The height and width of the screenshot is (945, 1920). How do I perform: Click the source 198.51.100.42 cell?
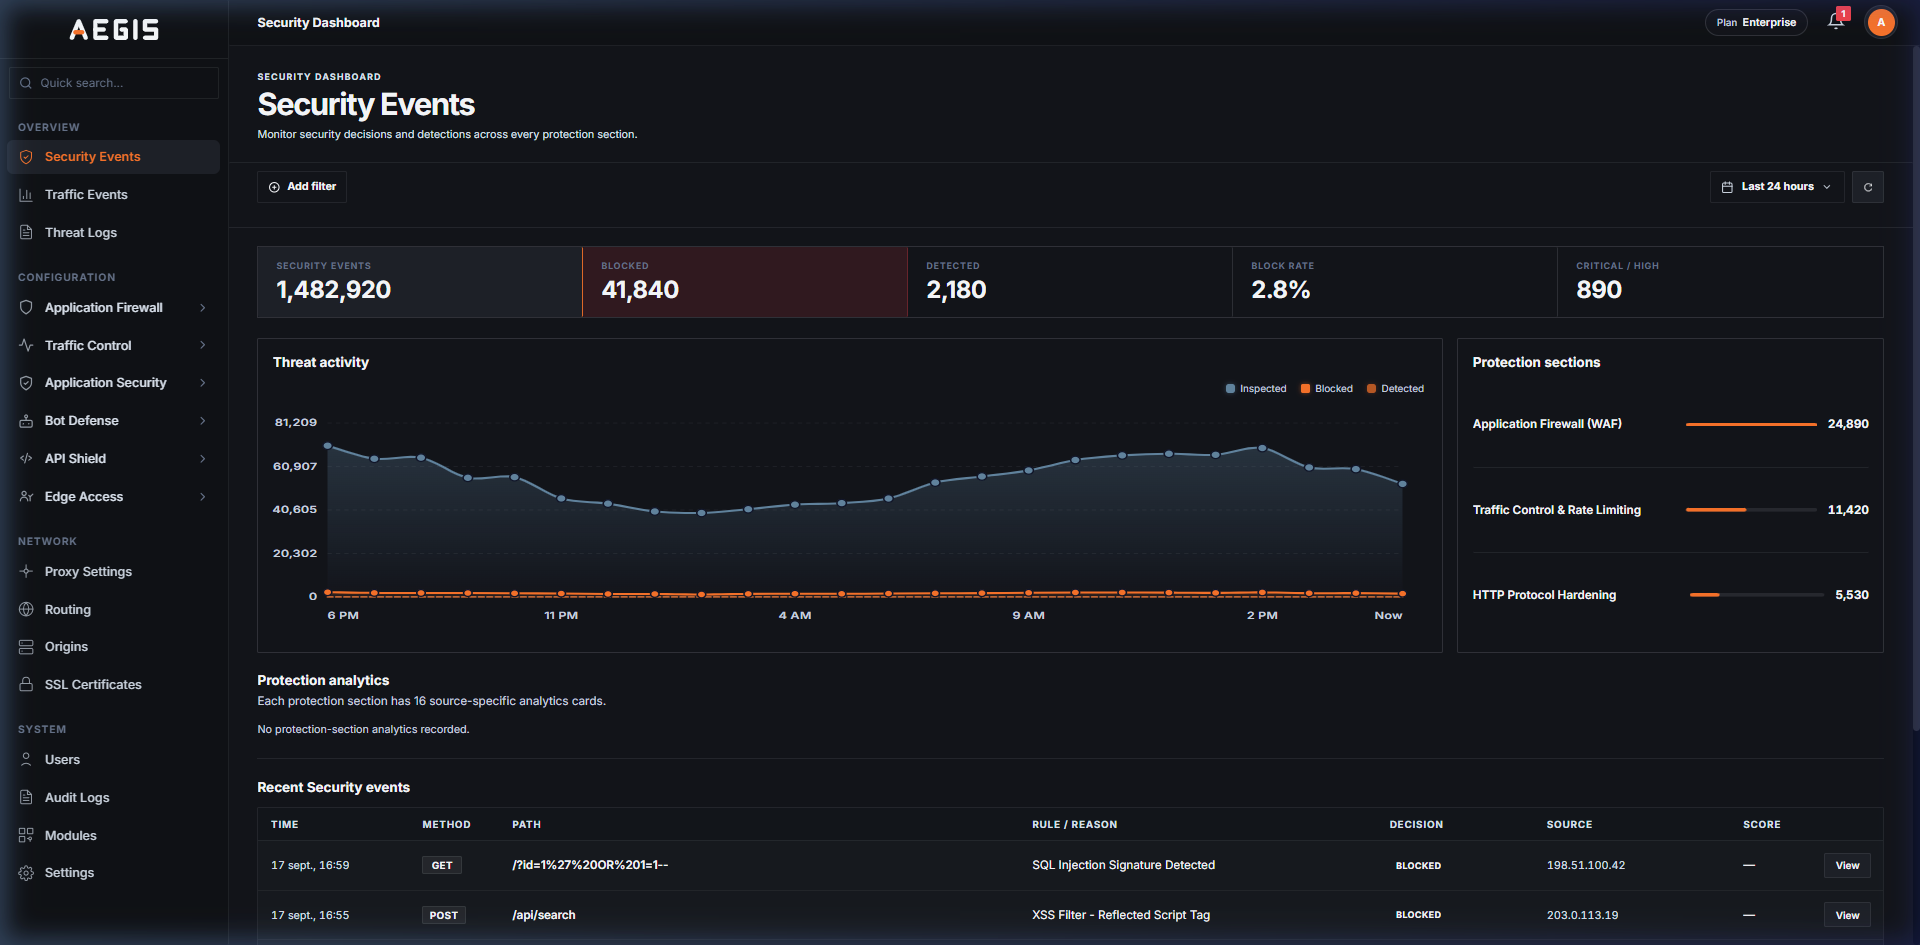[1586, 866]
